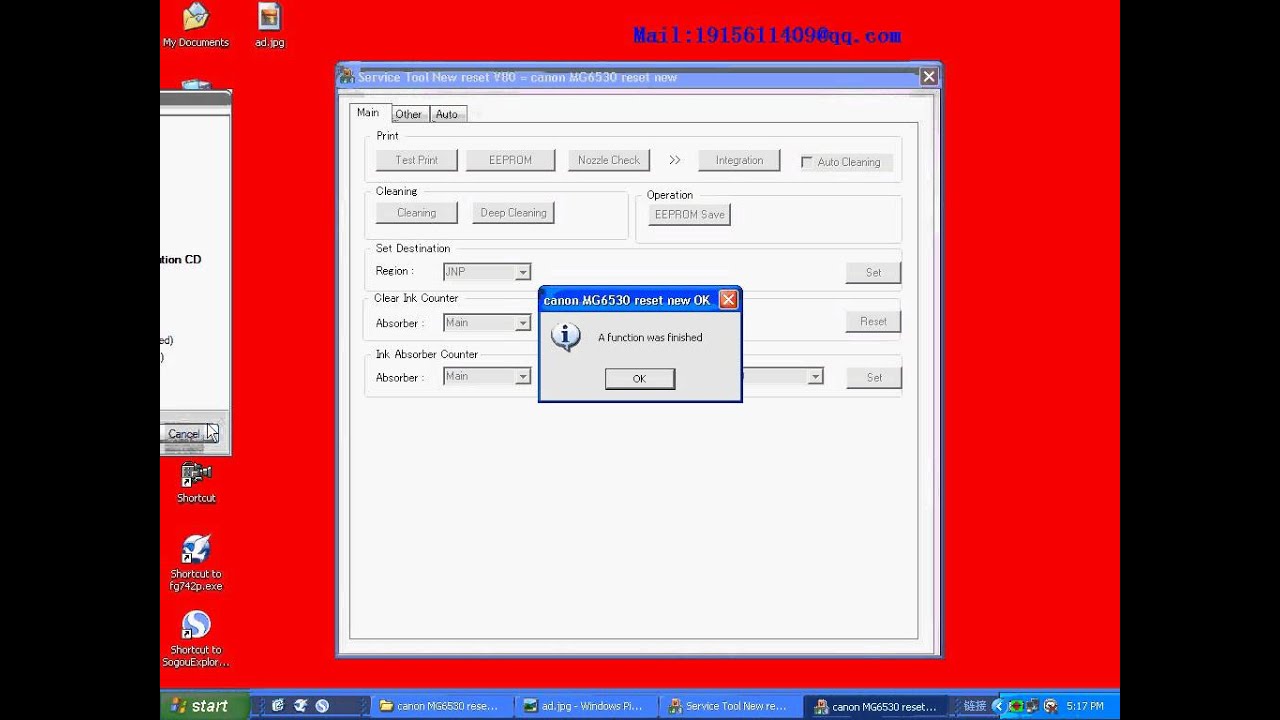Launch the Shortcut to fg742p.exe icon

coord(196,563)
